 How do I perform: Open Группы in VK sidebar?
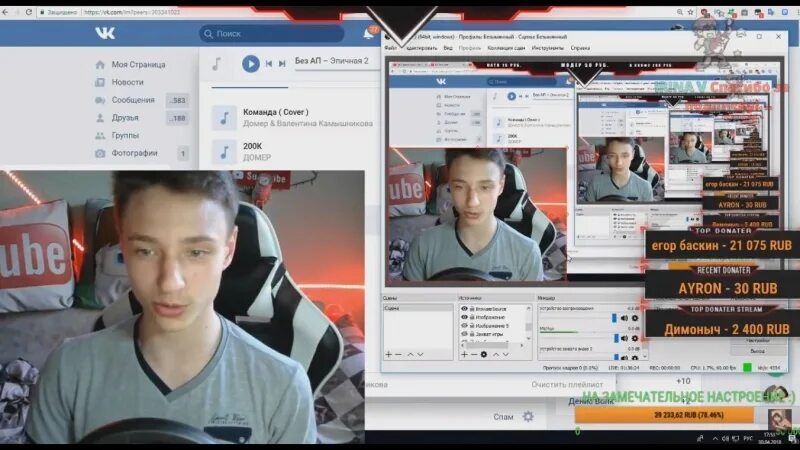(x=125, y=135)
